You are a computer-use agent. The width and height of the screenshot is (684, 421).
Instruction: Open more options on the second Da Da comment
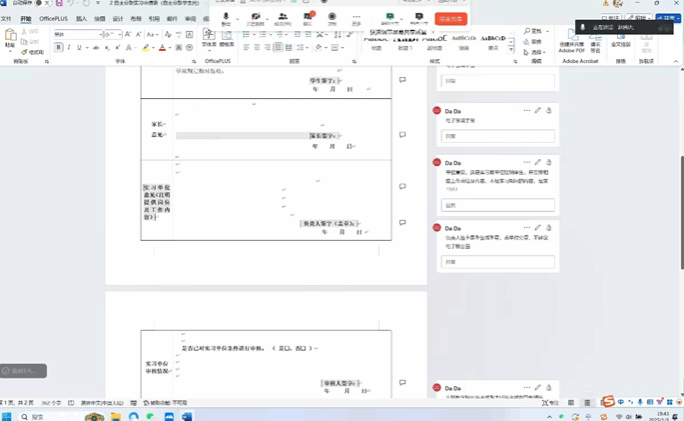527,162
